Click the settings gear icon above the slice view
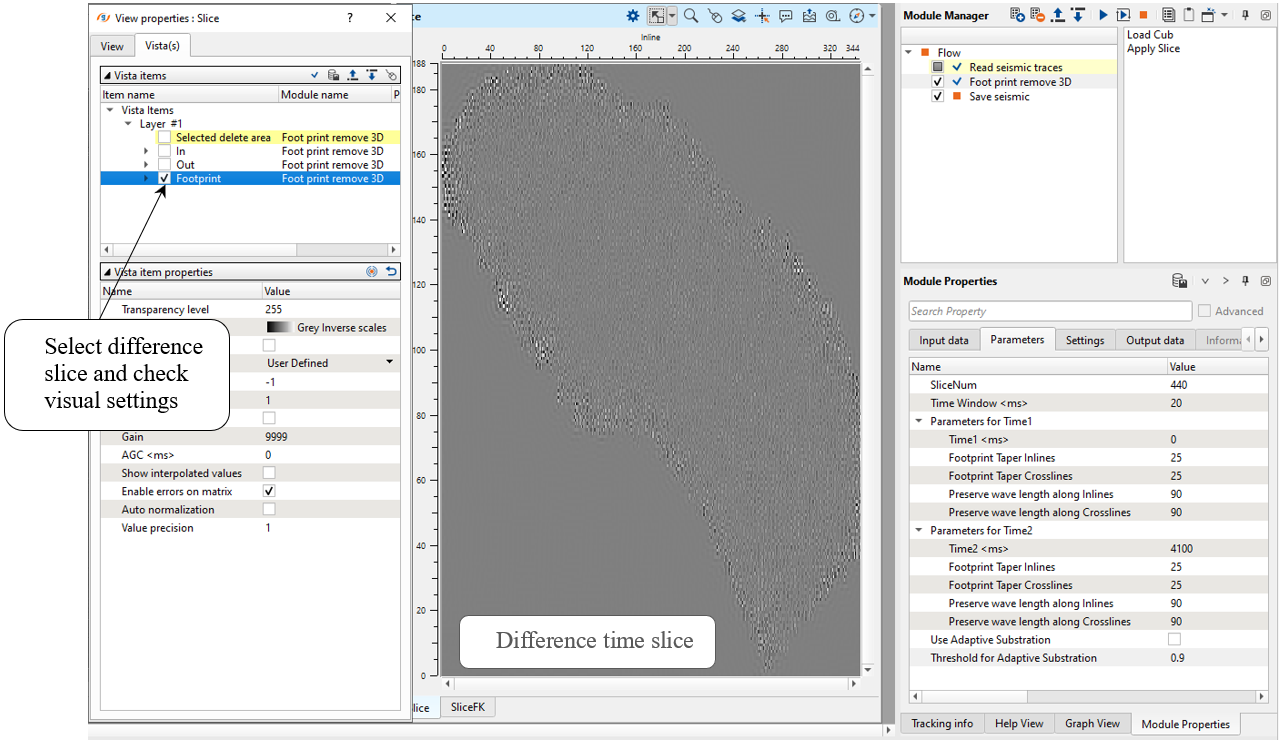This screenshot has height=745, width=1282. tap(632, 16)
